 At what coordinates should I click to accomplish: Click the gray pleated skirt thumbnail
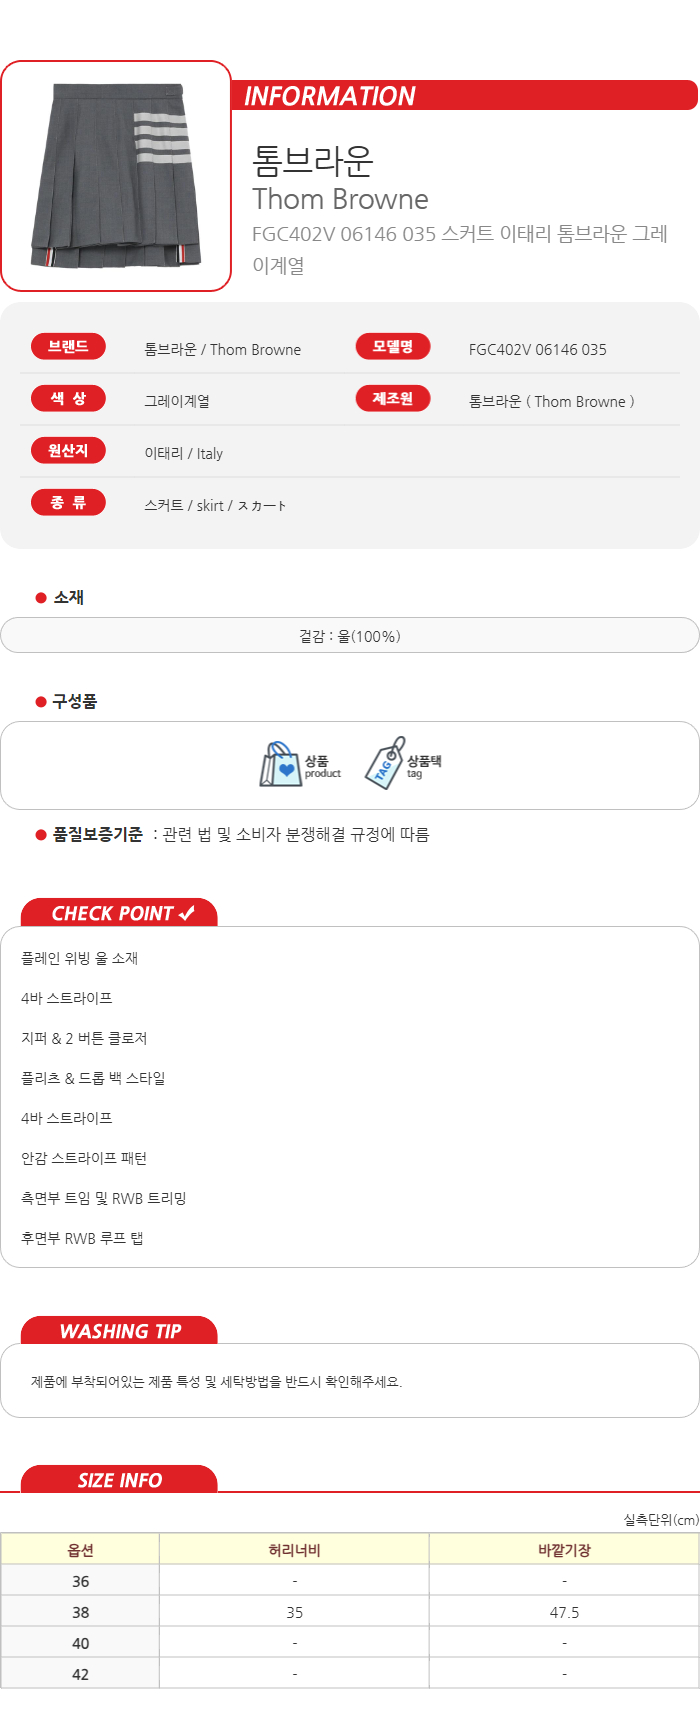pos(116,176)
